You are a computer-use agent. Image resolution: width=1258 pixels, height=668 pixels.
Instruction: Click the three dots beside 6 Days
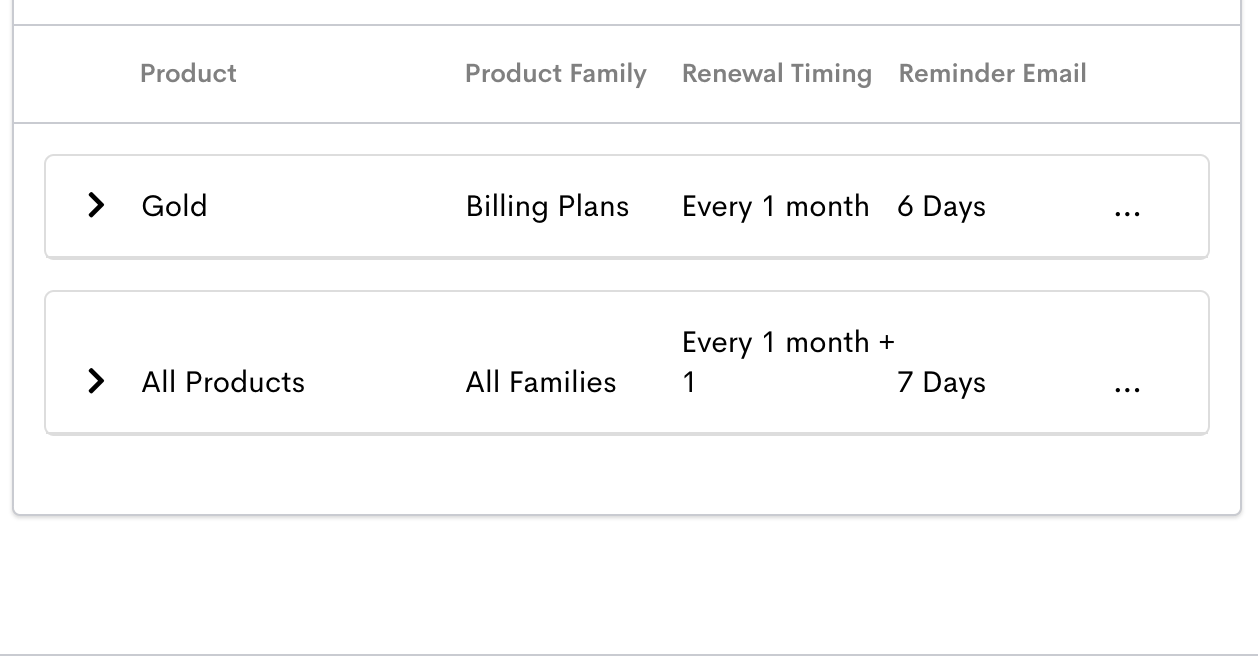[1126, 213]
